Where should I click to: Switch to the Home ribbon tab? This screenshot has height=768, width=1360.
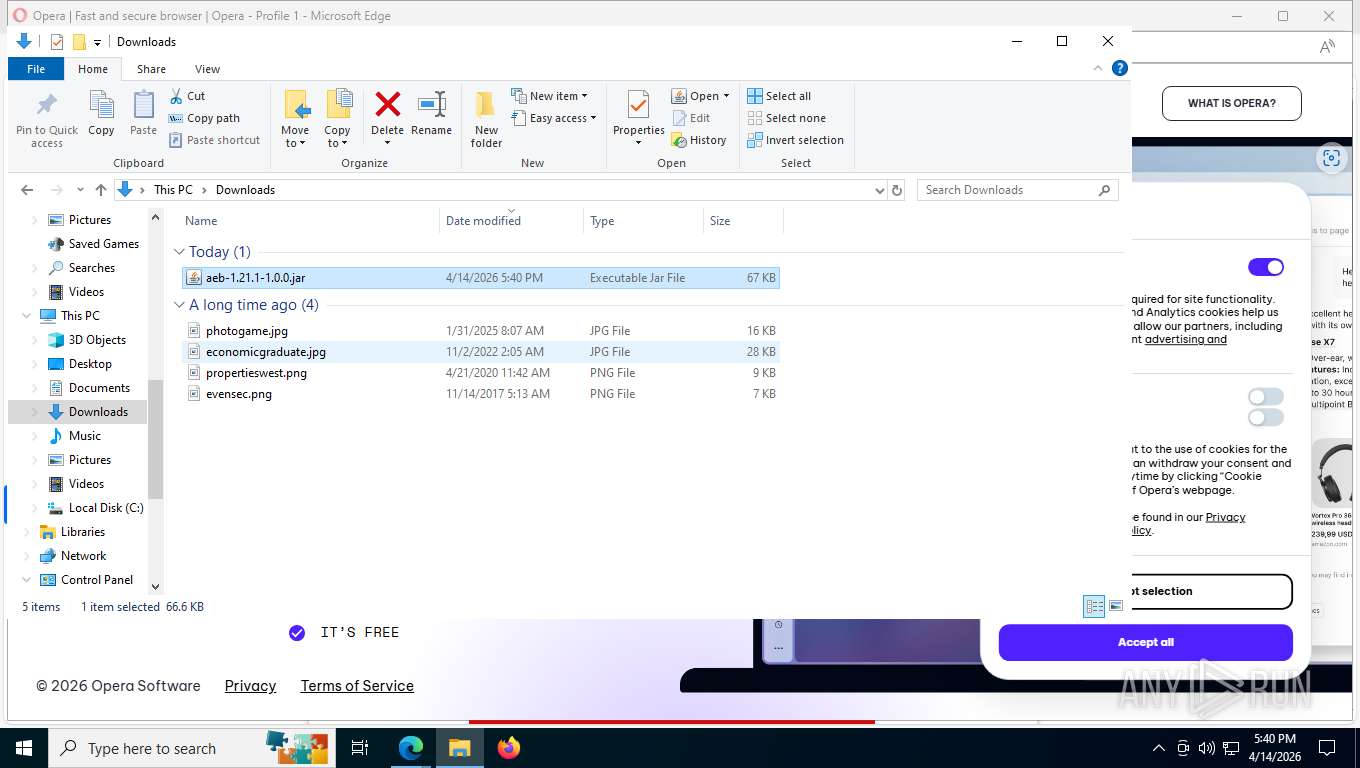(93, 69)
